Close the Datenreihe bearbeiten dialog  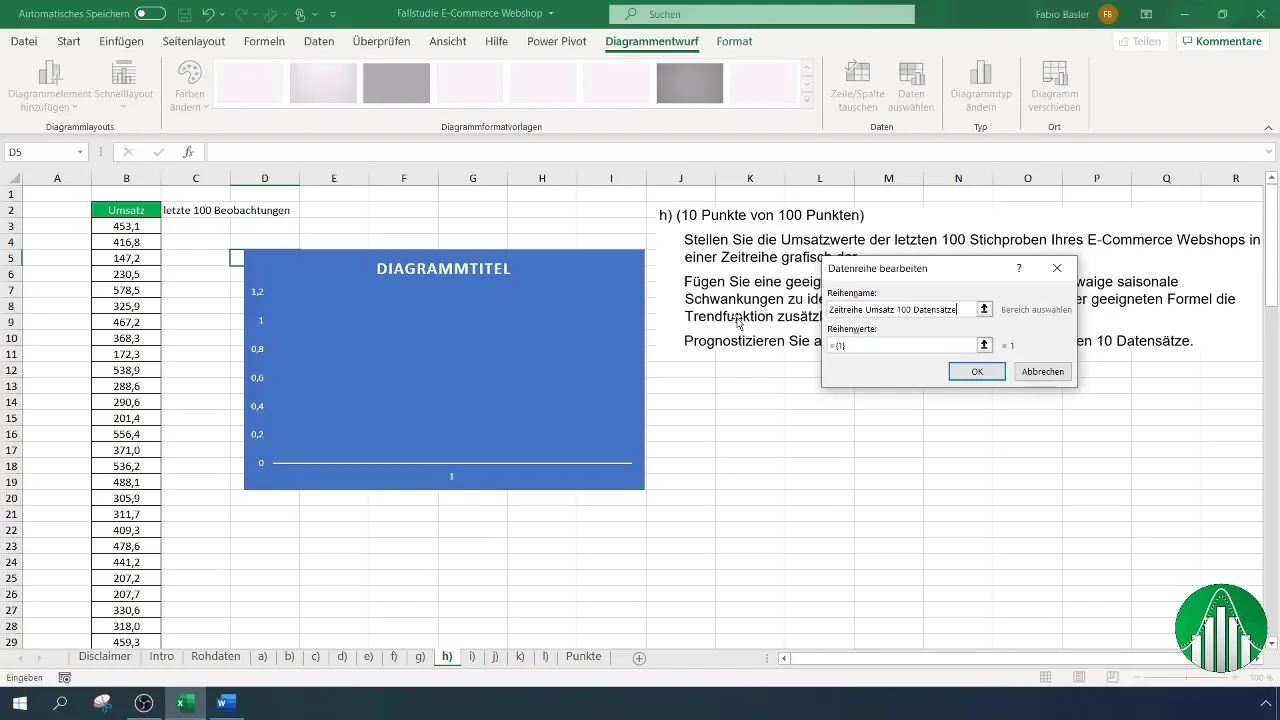click(x=1057, y=269)
